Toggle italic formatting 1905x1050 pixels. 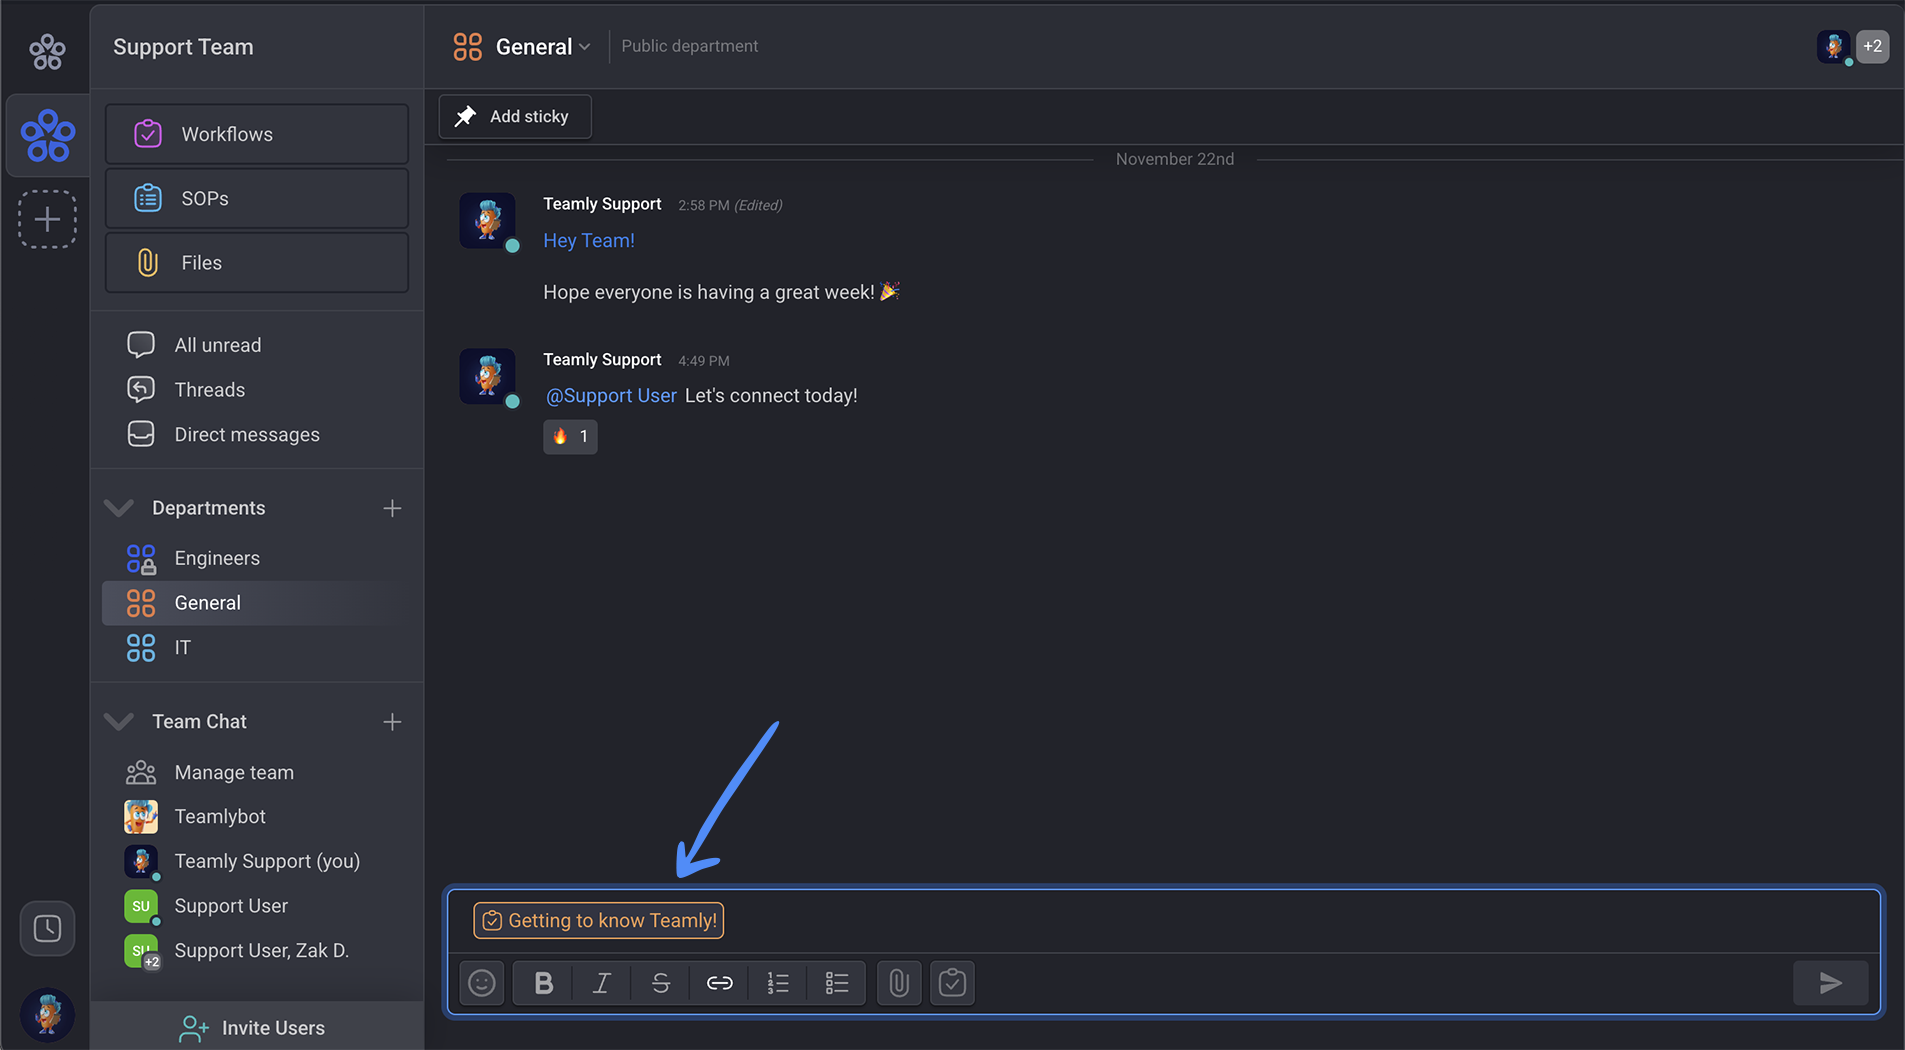click(602, 984)
